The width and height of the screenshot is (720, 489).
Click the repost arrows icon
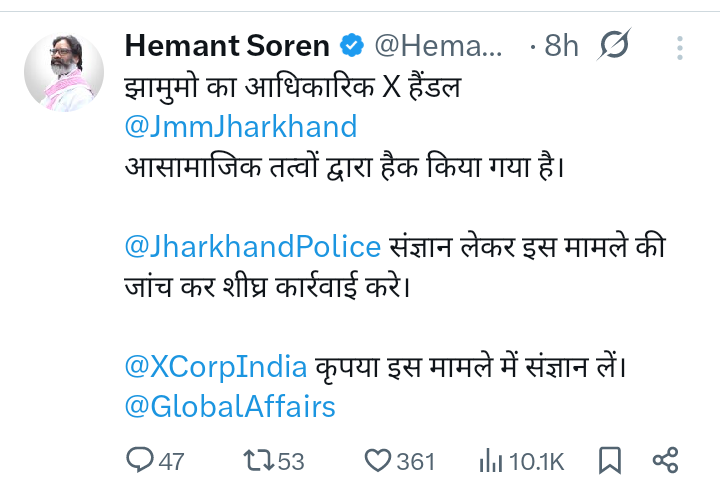[x=260, y=460]
